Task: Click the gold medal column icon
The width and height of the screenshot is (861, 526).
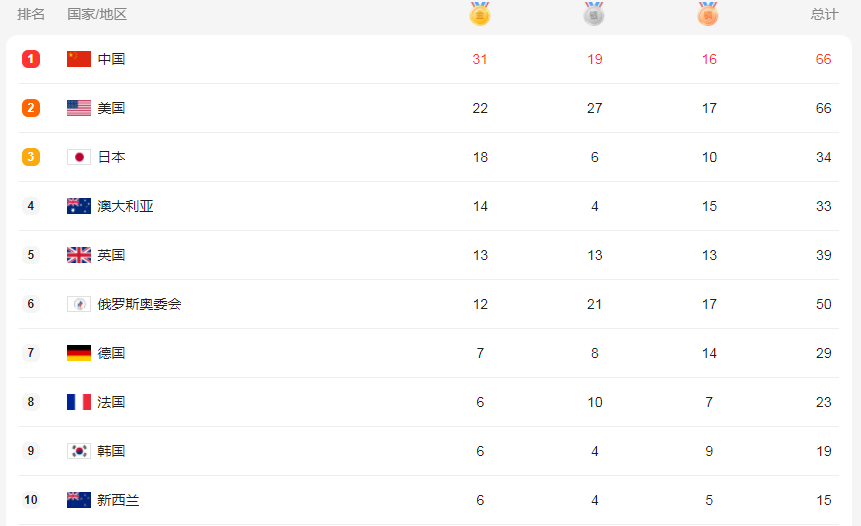Action: tap(479, 14)
